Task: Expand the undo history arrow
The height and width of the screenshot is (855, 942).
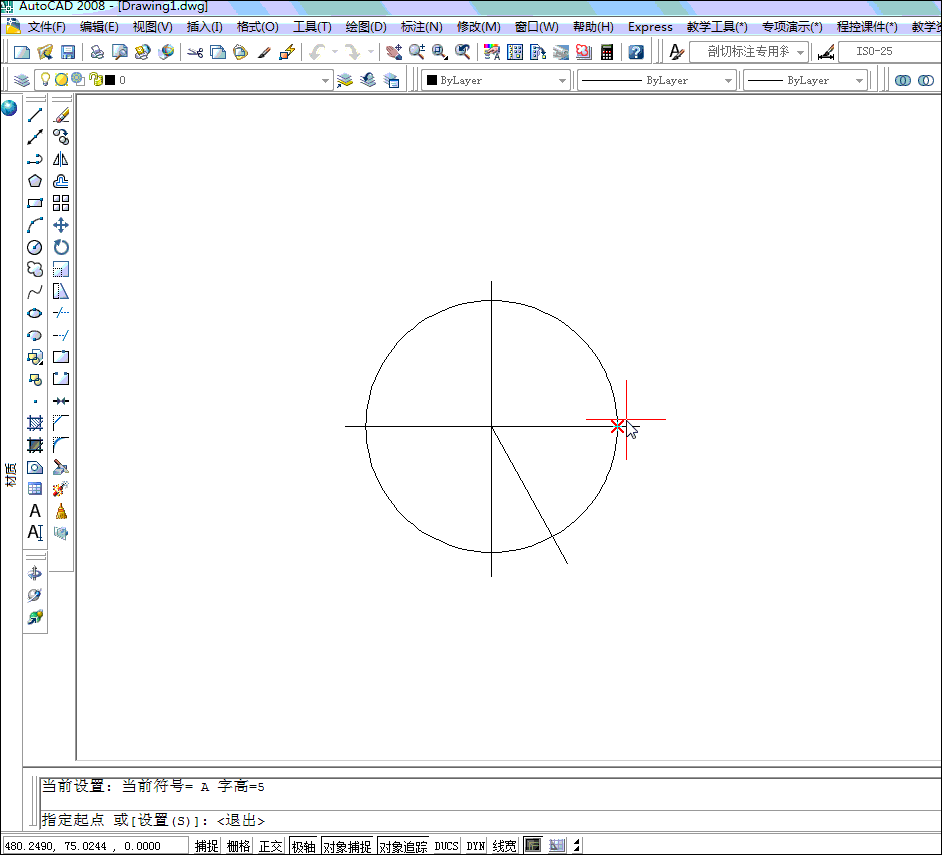Action: (335, 52)
